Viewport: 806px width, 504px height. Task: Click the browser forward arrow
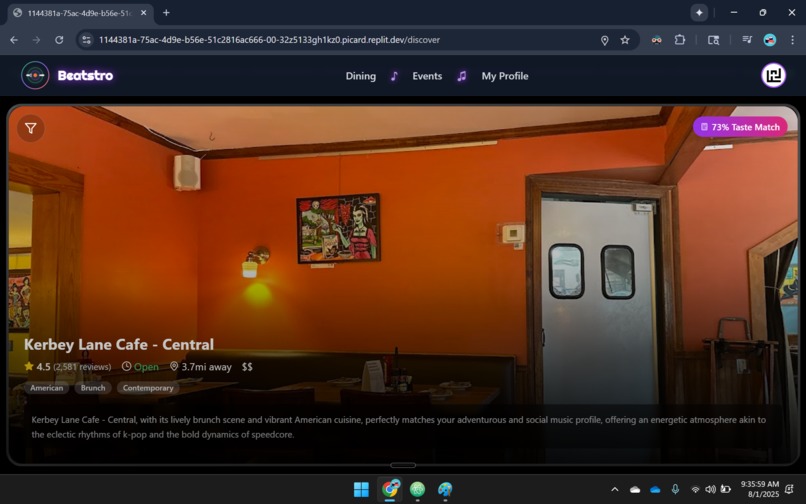[36, 40]
